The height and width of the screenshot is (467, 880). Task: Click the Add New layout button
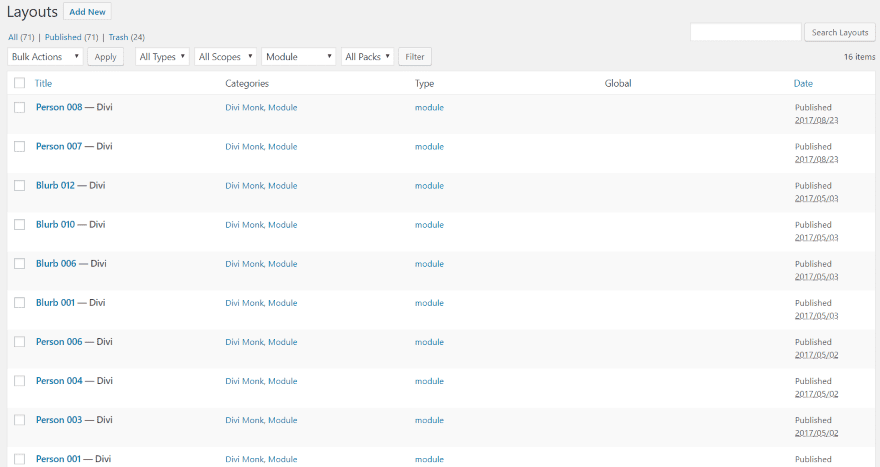click(87, 12)
